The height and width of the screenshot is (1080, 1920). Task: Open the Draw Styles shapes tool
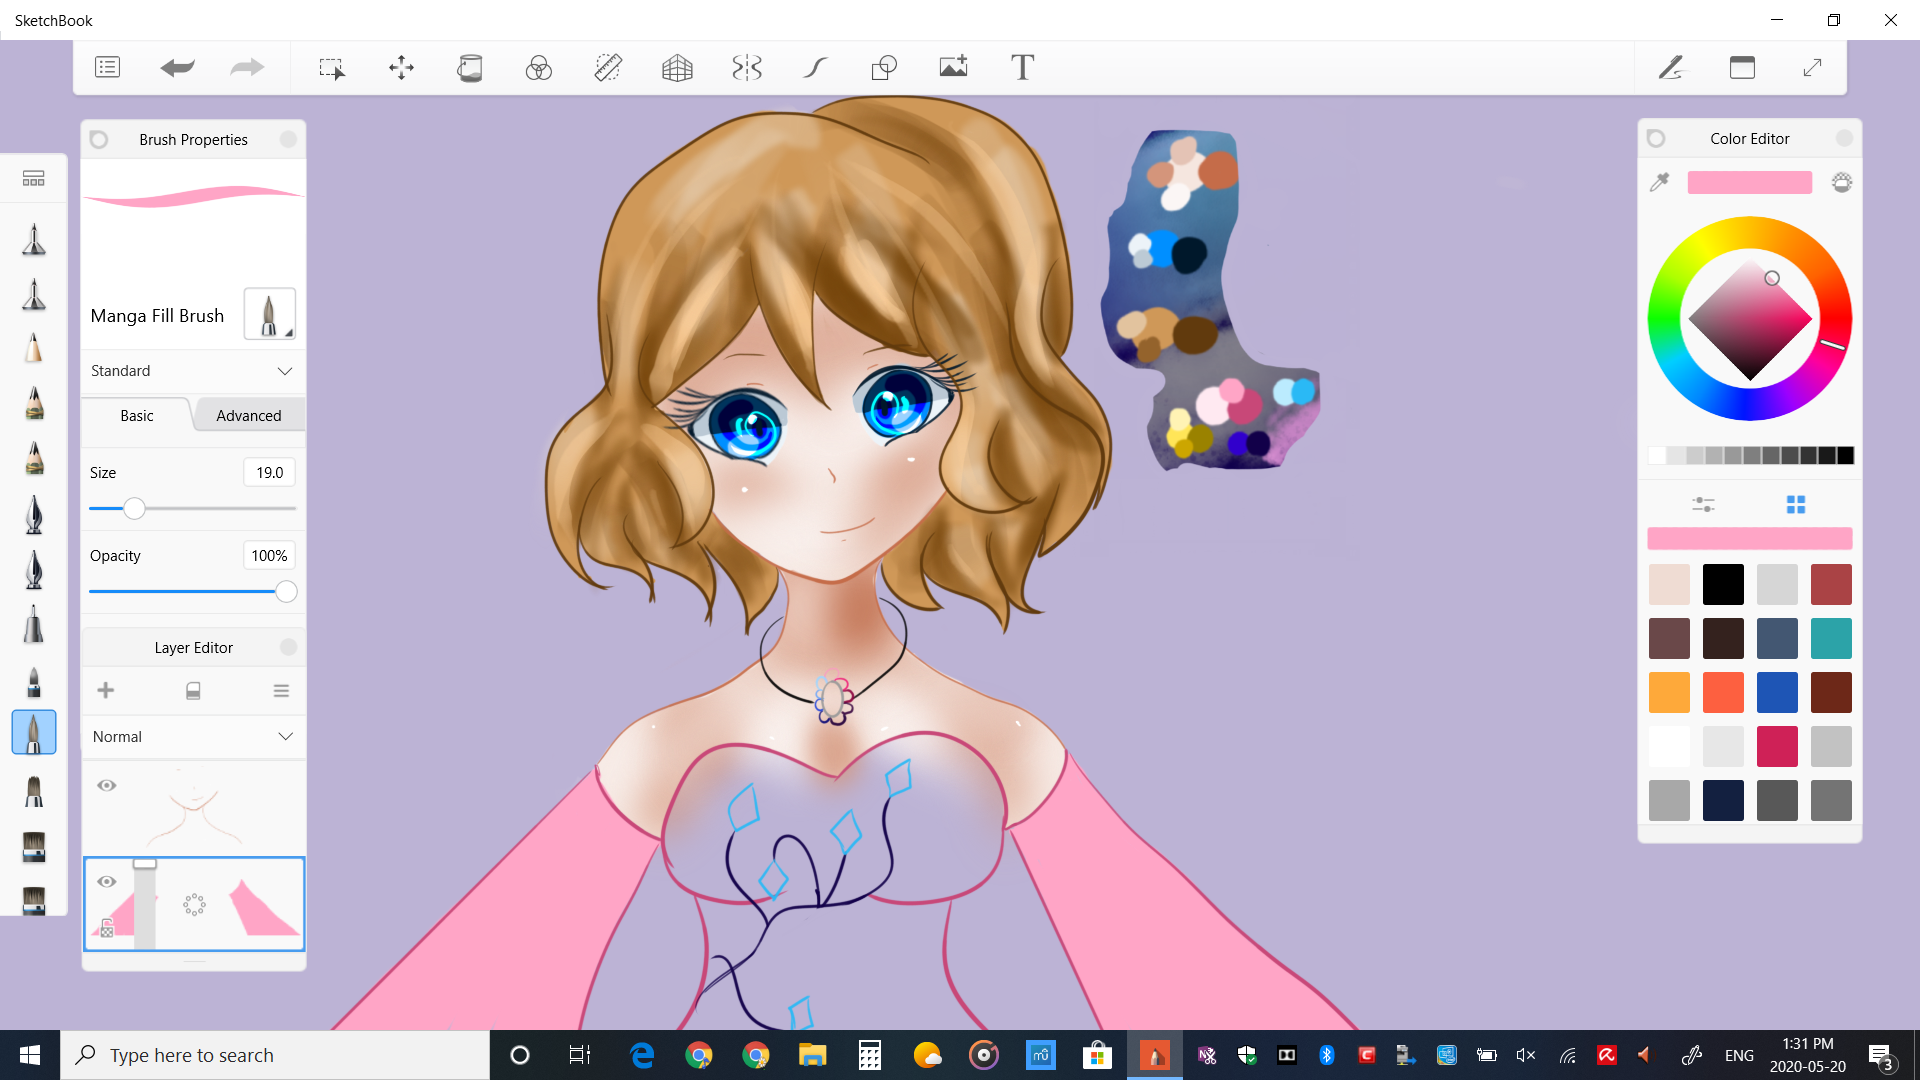pos(884,67)
